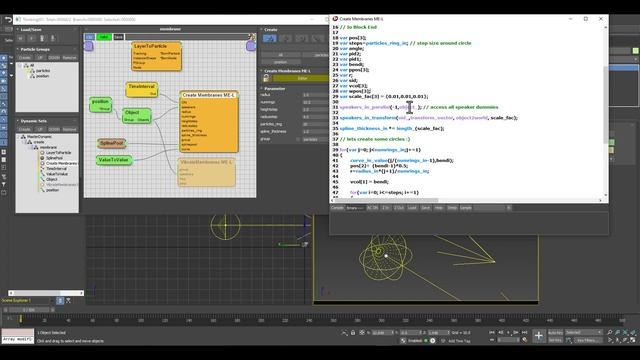Click the funnel filter icon in the left toolbar
The image size is (640, 360).
tap(4, 184)
